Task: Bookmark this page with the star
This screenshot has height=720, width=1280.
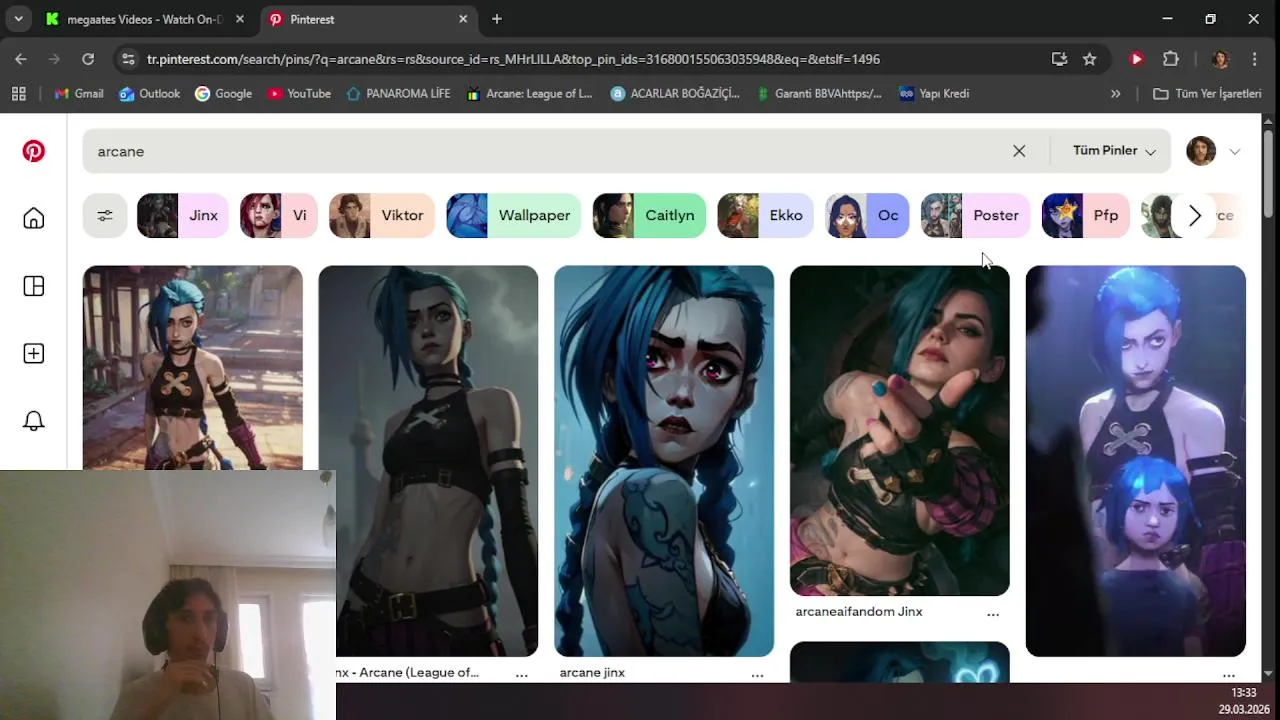Action: (1090, 59)
